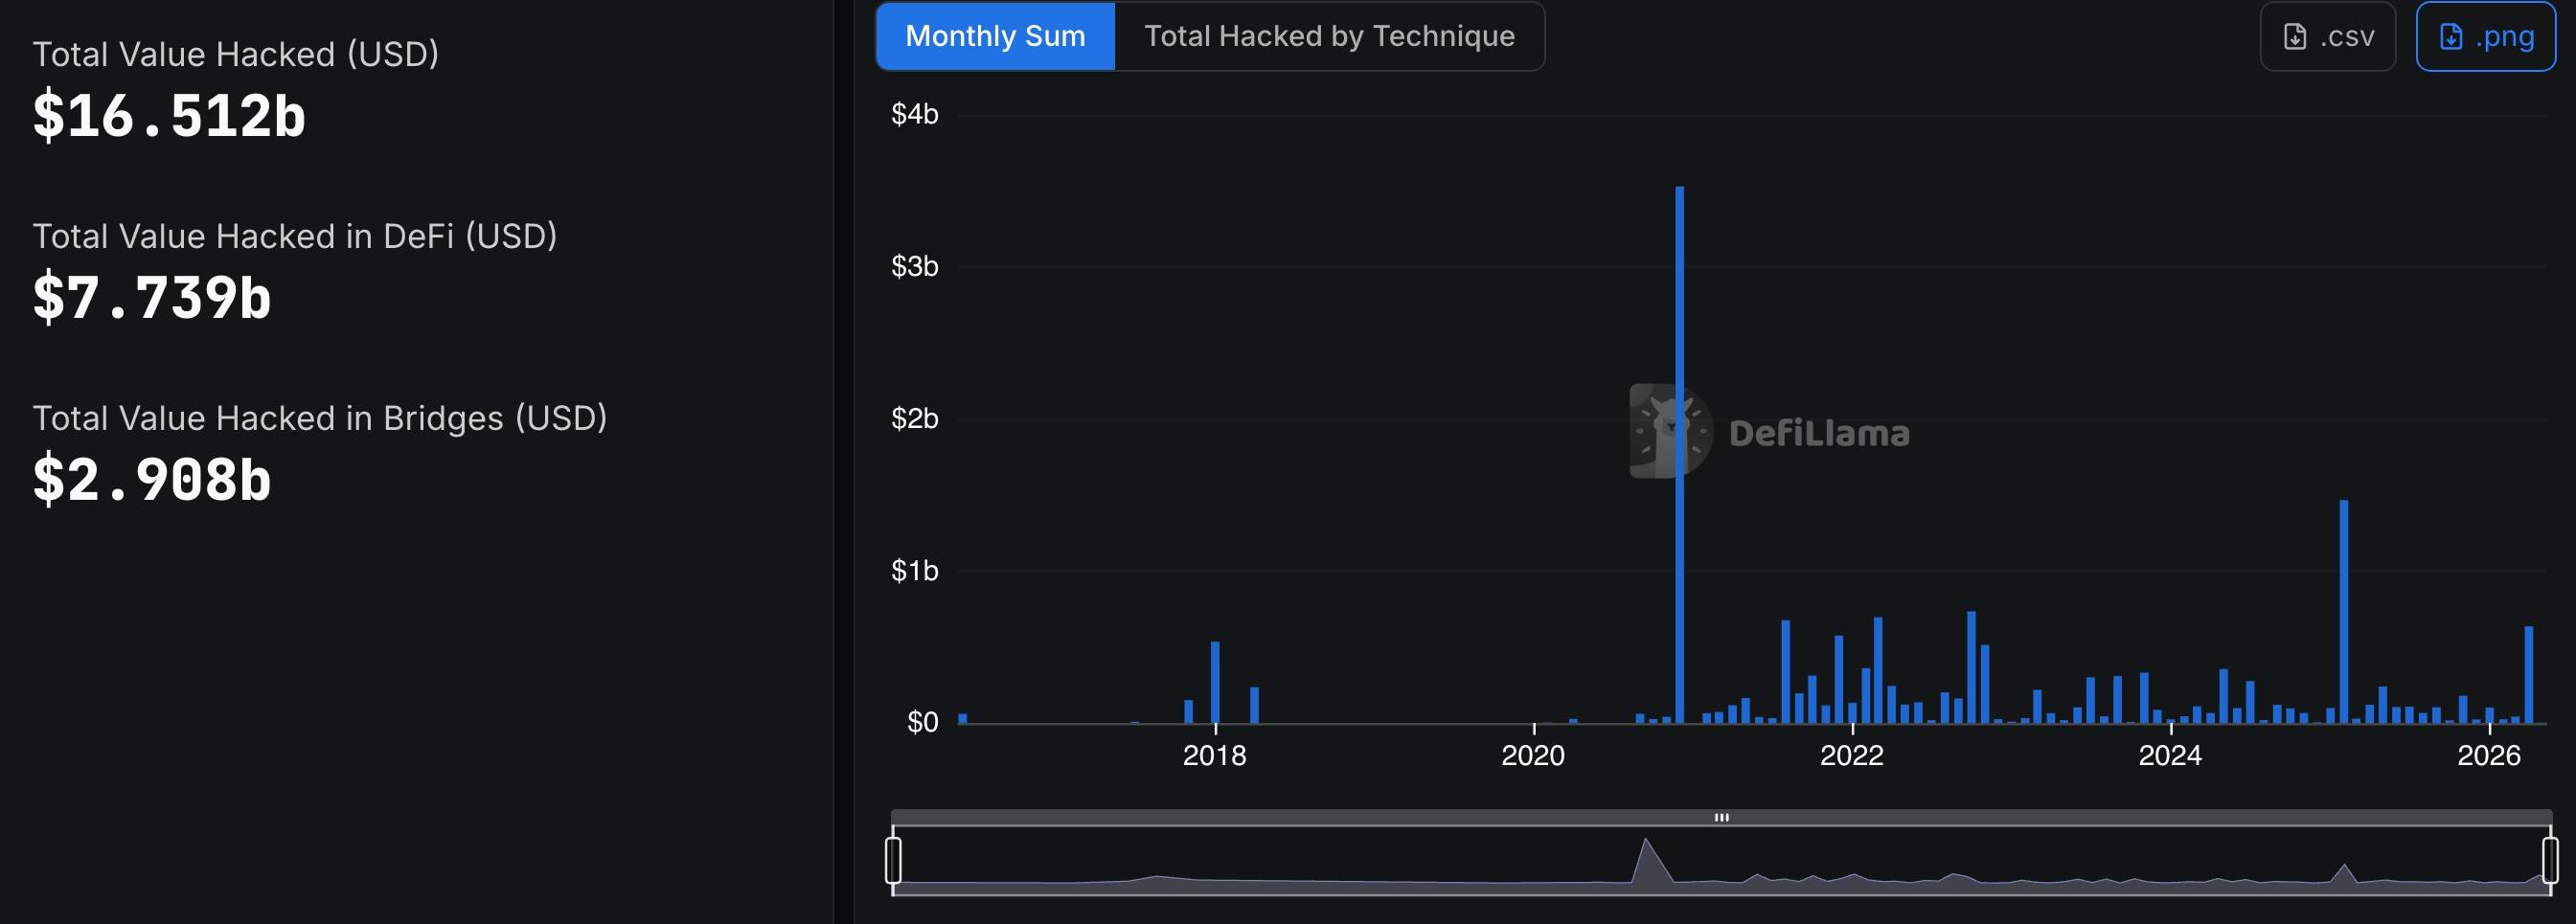Image resolution: width=2576 pixels, height=924 pixels.
Task: Click the Total Value Hacked (USD) label
Action: [236, 54]
